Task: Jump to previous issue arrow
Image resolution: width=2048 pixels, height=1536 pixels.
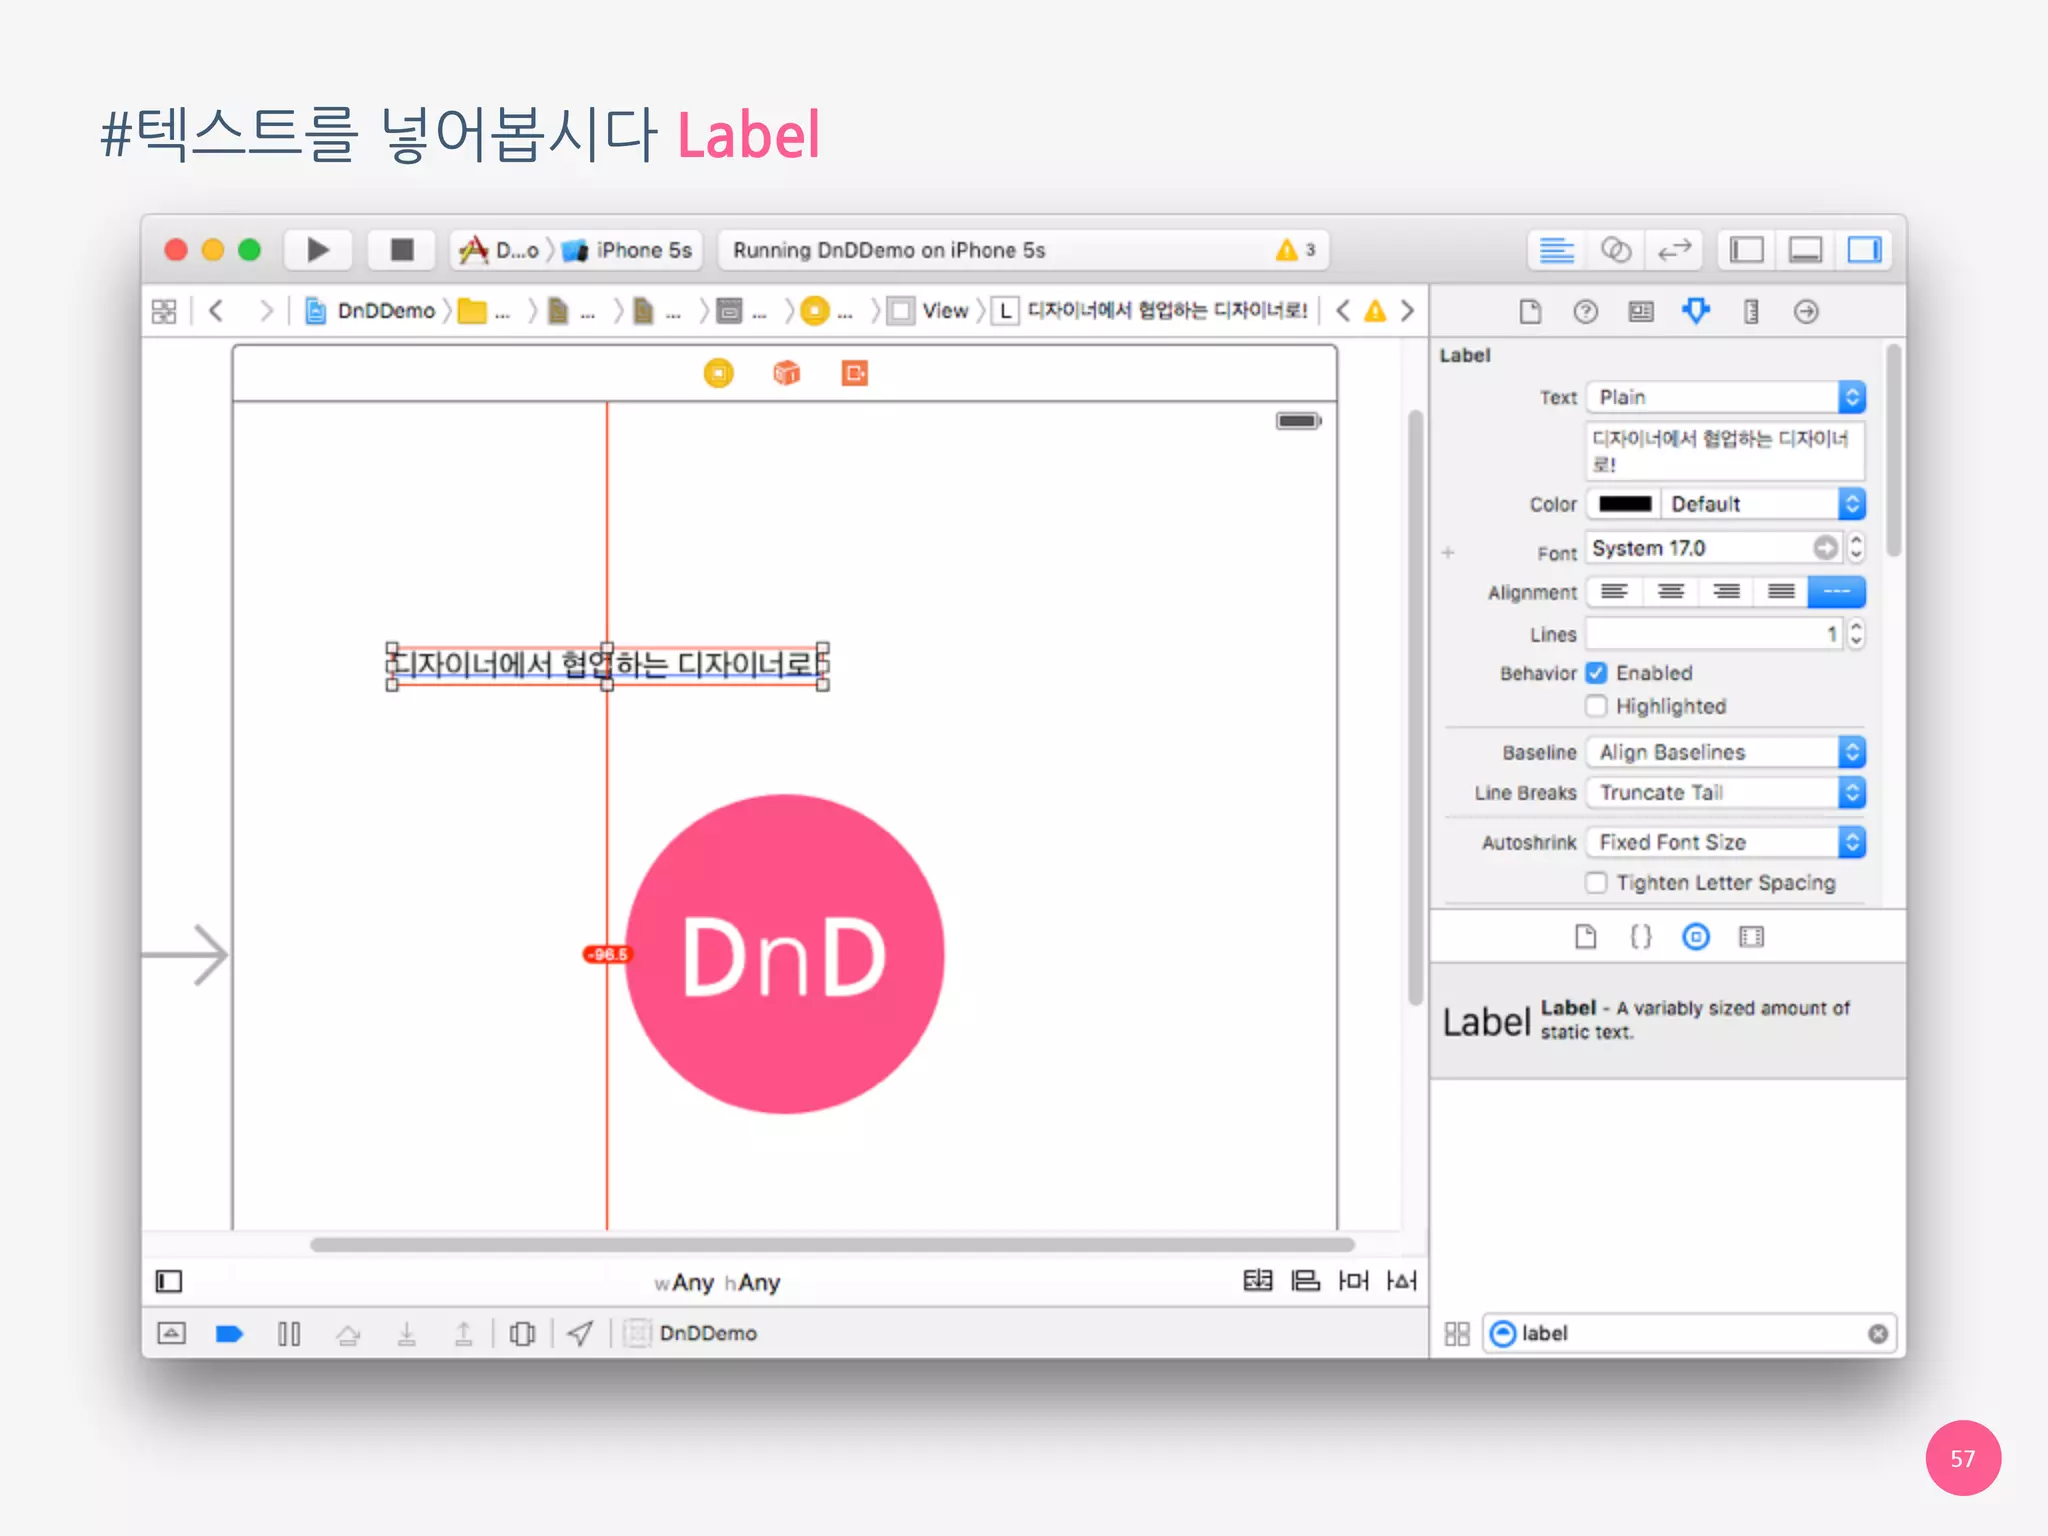Action: [1343, 311]
